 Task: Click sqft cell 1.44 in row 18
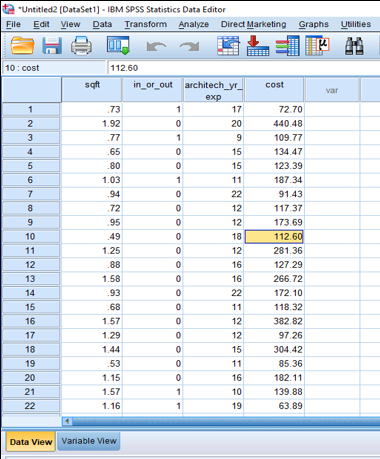tap(92, 349)
